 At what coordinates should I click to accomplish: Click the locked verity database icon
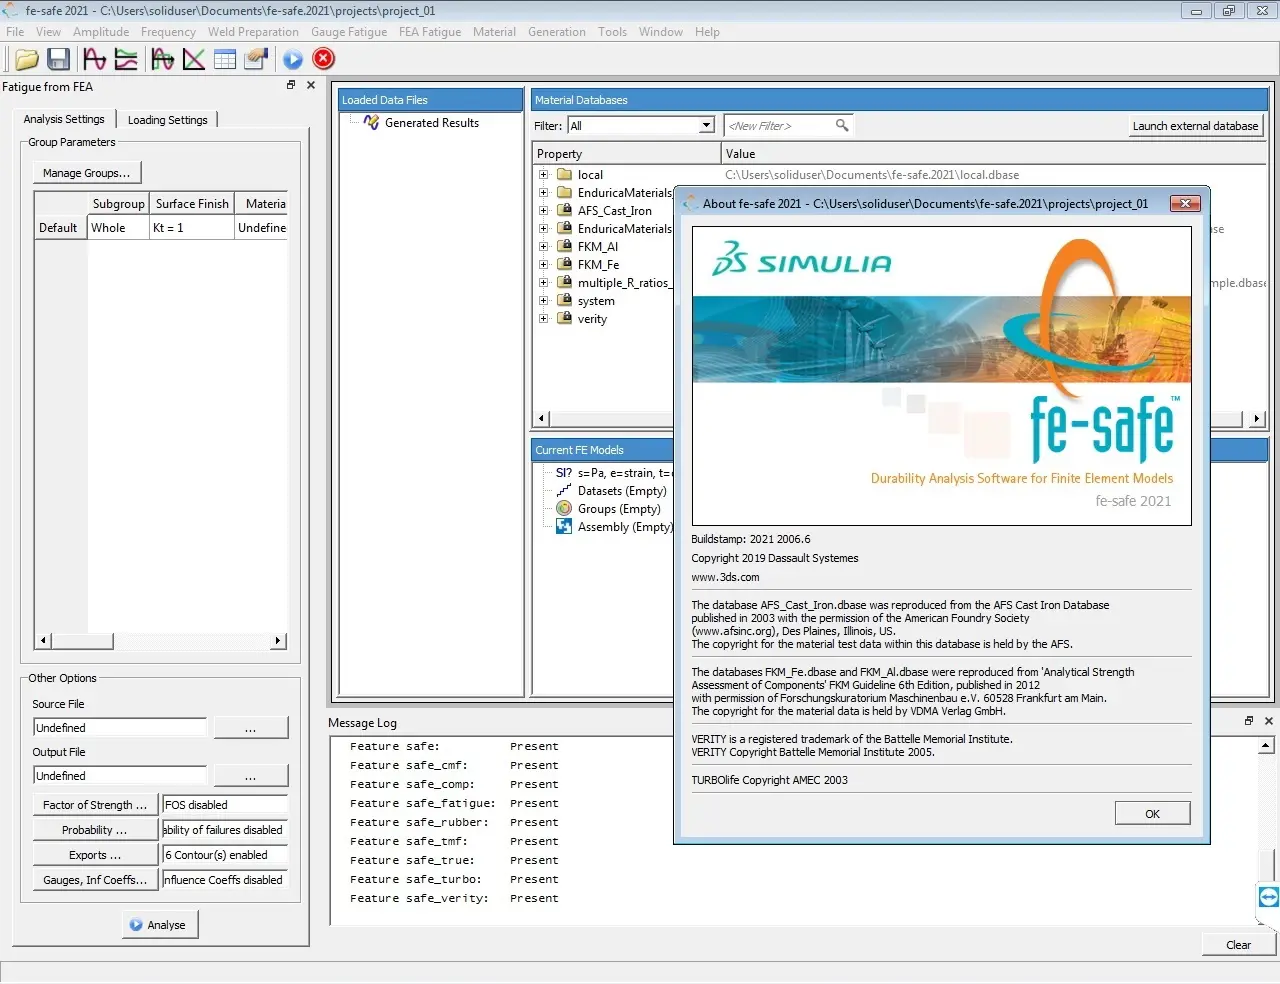click(x=564, y=319)
